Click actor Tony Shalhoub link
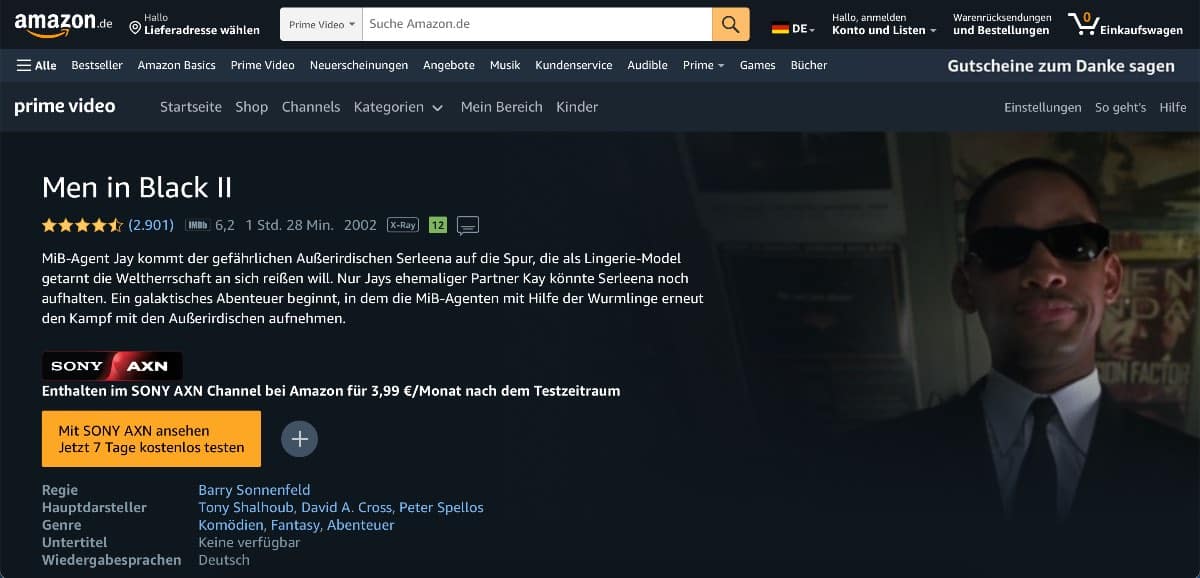1200x578 pixels. 247,507
